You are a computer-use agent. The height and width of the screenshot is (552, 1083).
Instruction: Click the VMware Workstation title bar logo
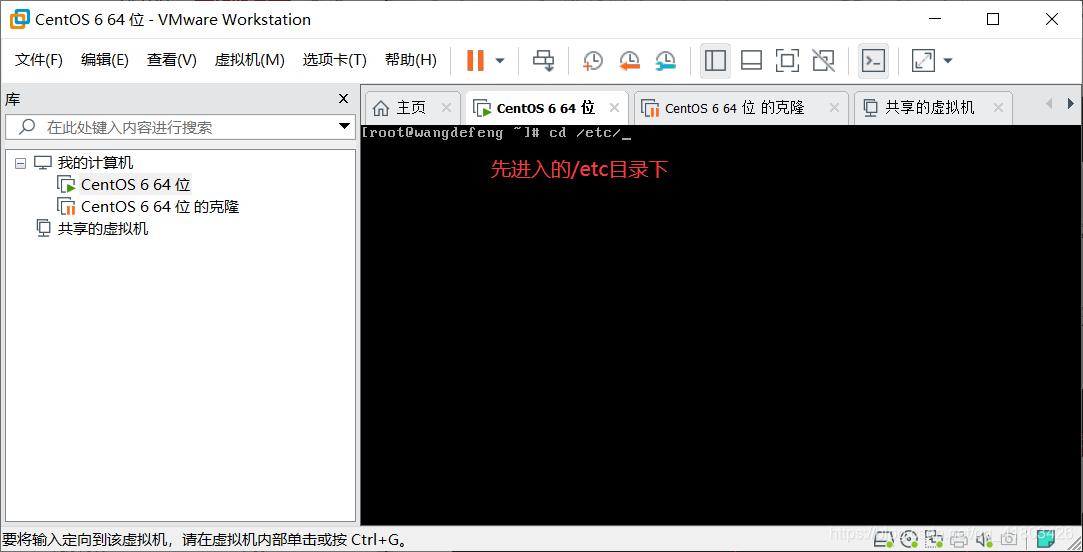(x=19, y=19)
